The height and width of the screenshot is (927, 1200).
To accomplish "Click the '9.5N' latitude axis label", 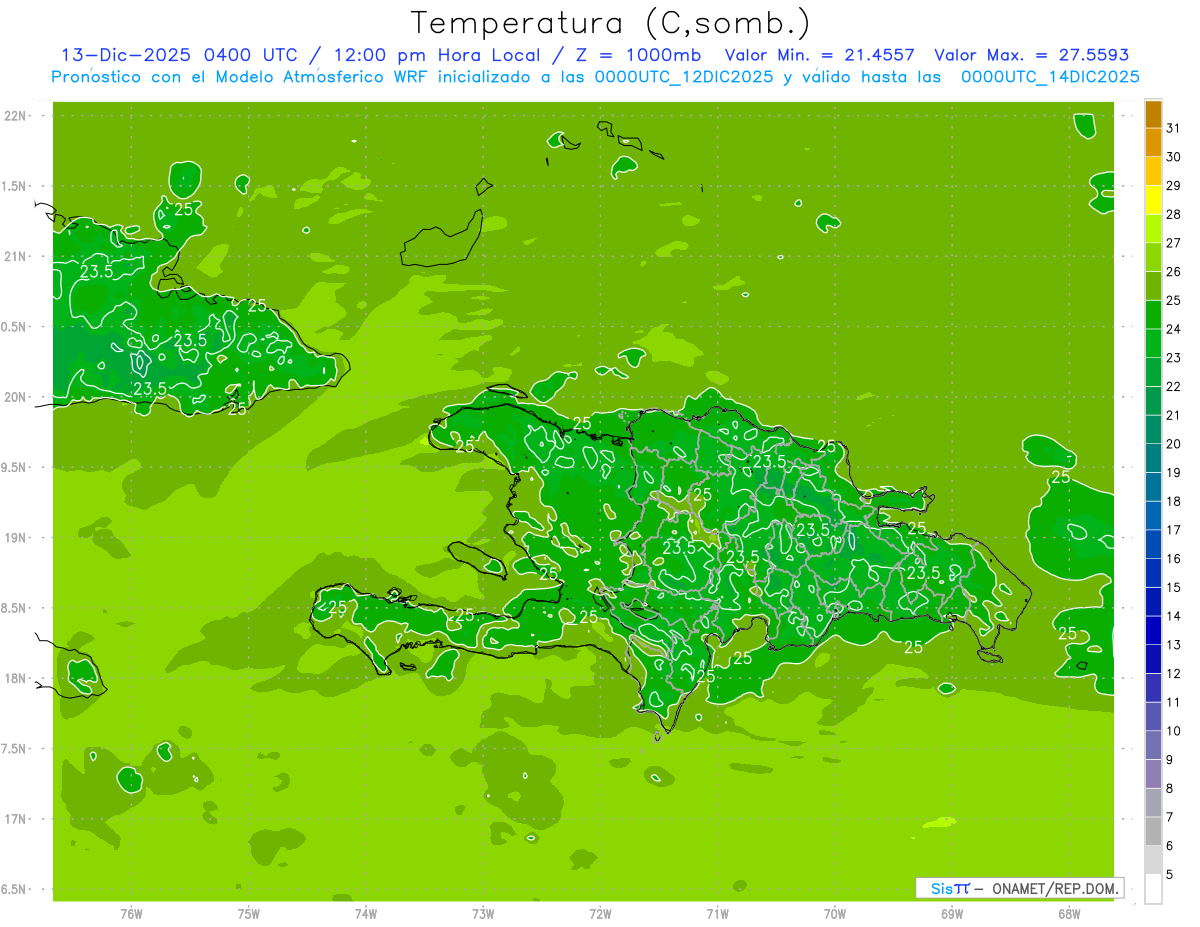I will 15,467.
